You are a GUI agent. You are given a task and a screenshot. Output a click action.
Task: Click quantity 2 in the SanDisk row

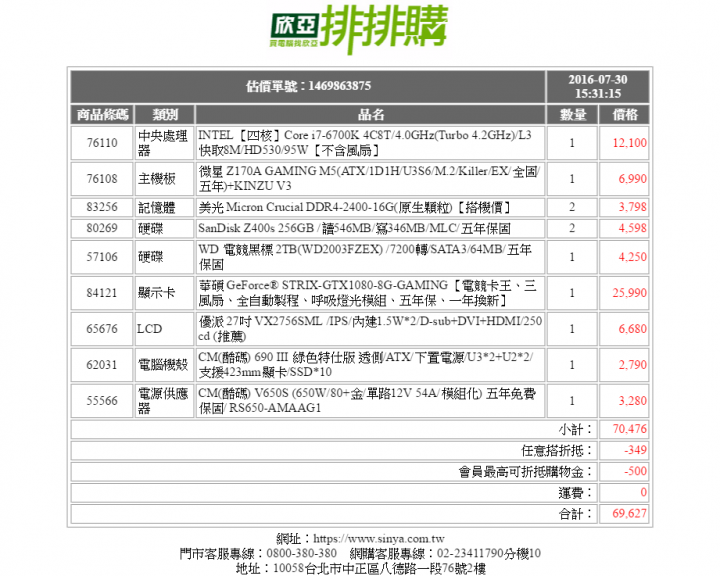pyautogui.click(x=572, y=228)
